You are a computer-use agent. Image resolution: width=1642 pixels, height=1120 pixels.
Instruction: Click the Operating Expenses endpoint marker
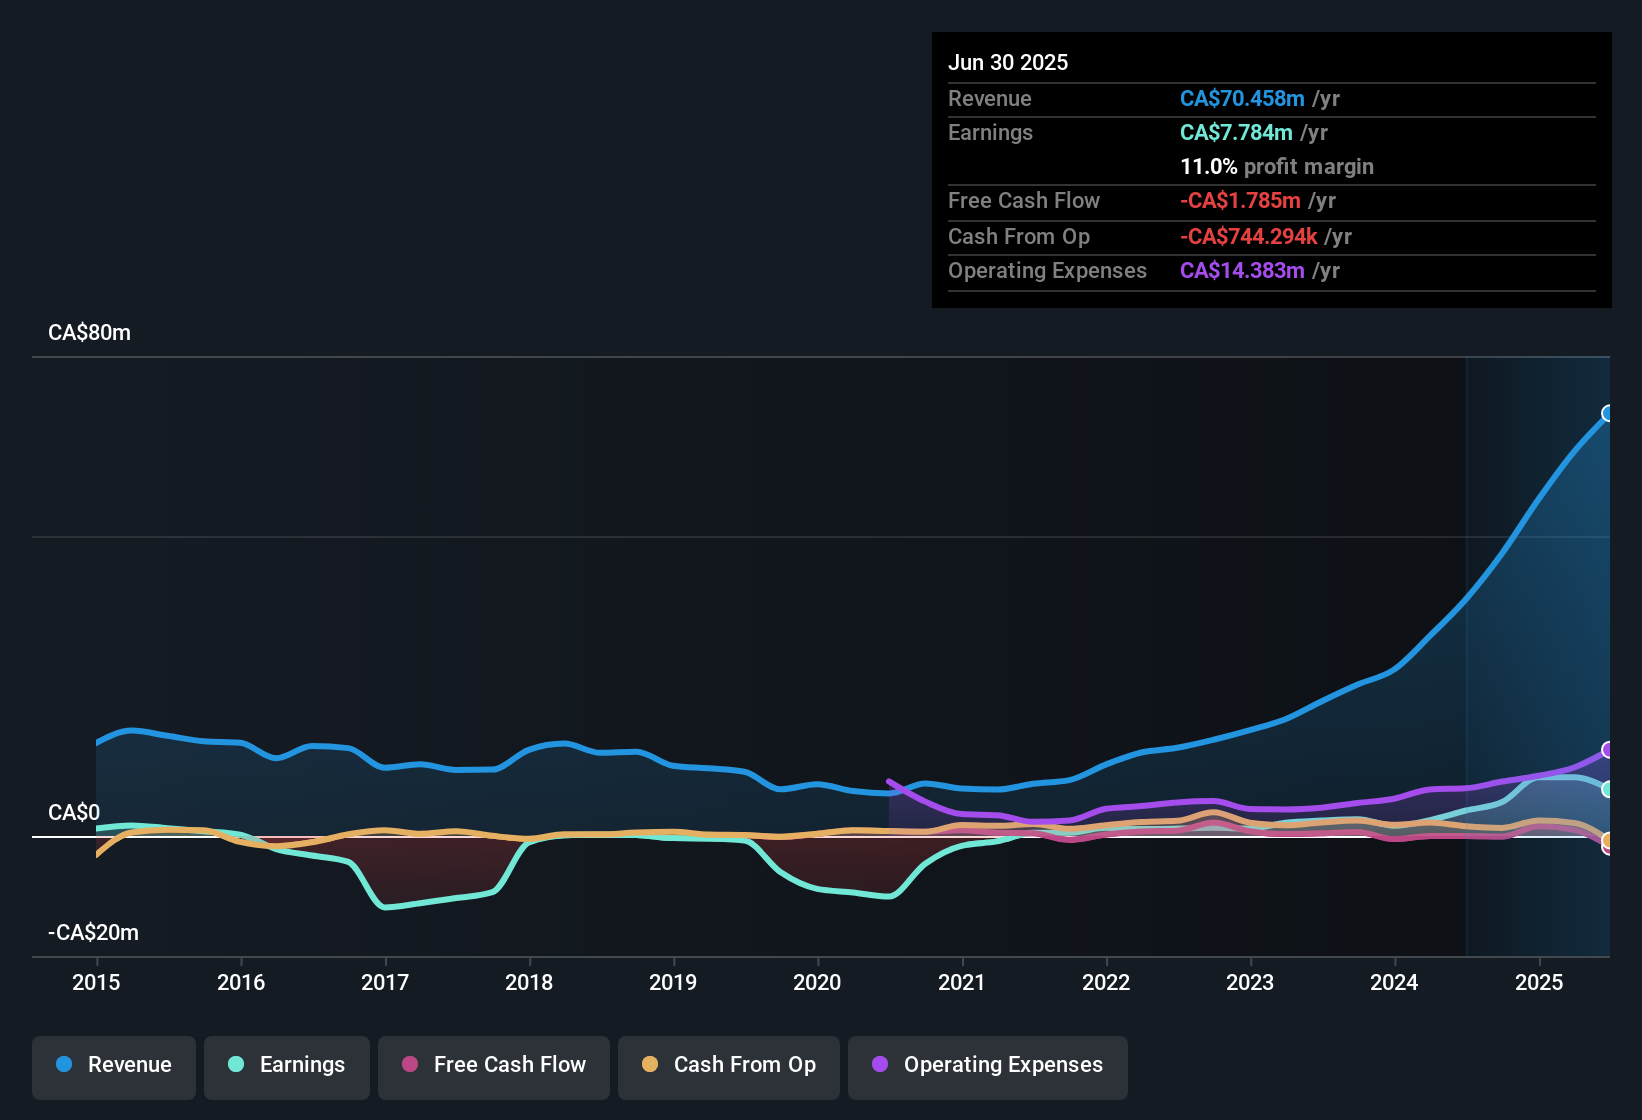[1608, 749]
